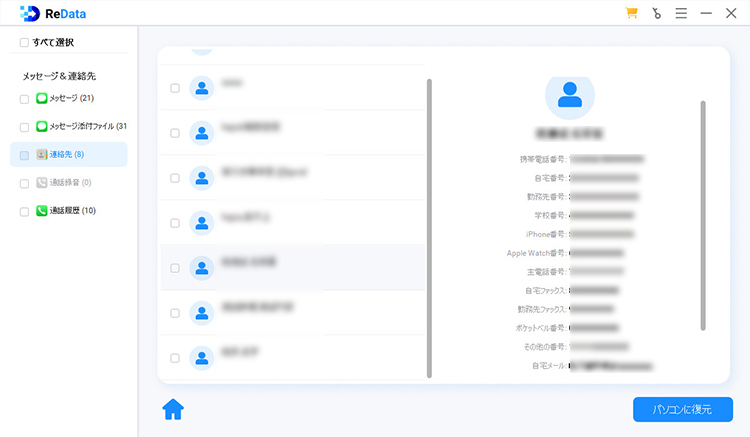The width and height of the screenshot is (750, 437).
Task: Select the 連絡先 (8) category
Action: [x=69, y=154]
